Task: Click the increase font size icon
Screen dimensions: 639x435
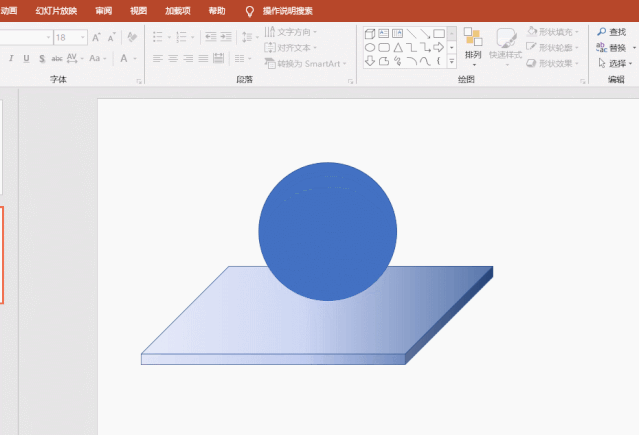Action: [97, 37]
